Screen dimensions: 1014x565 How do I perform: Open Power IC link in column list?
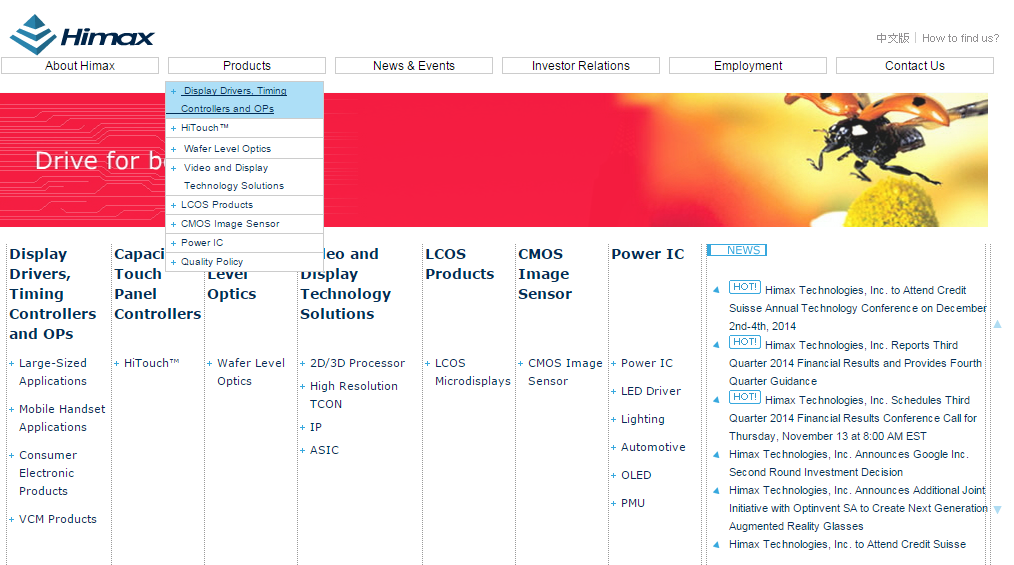point(647,363)
